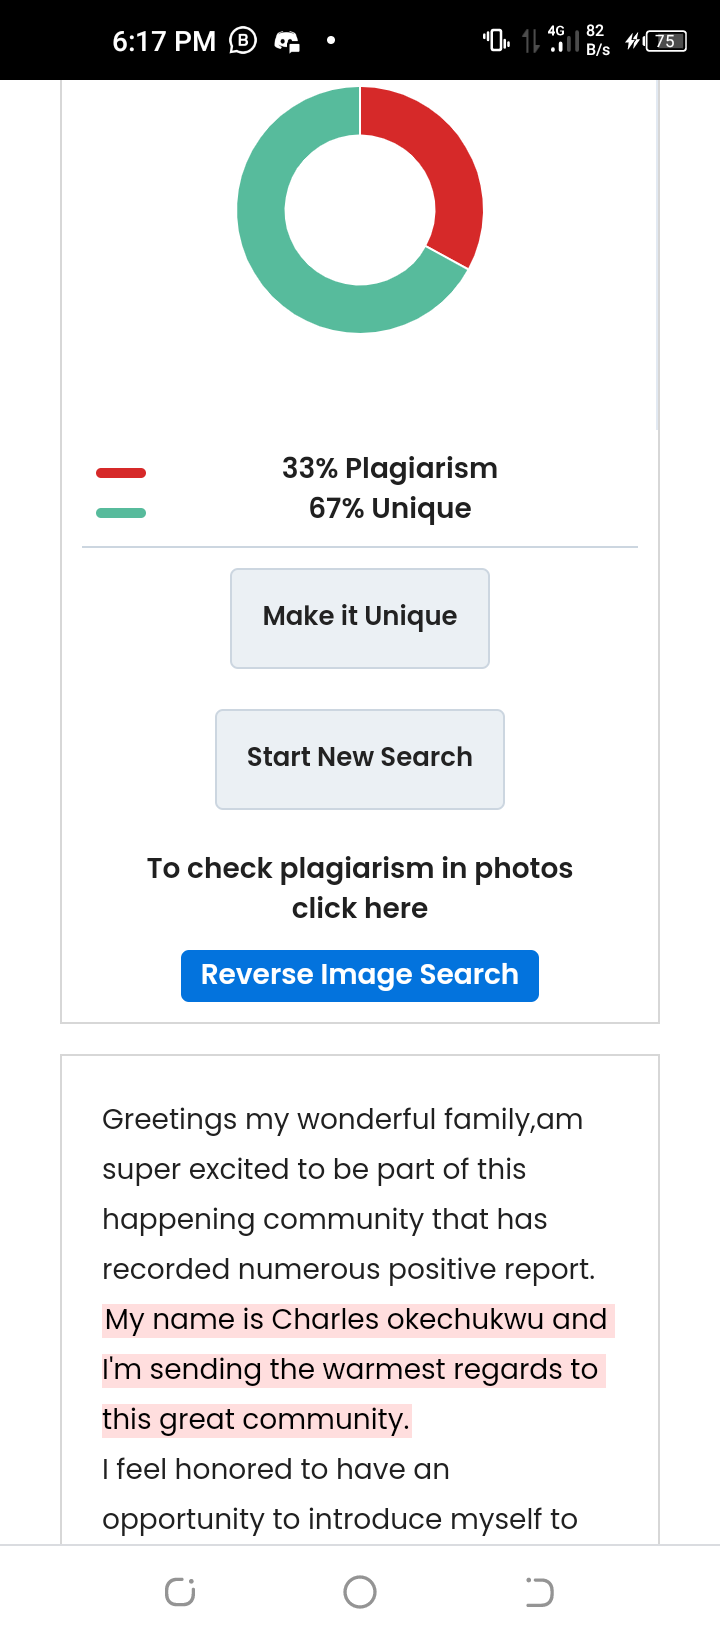Tap the Discord notification icon
This screenshot has height=1640, width=720.
pos(288,41)
